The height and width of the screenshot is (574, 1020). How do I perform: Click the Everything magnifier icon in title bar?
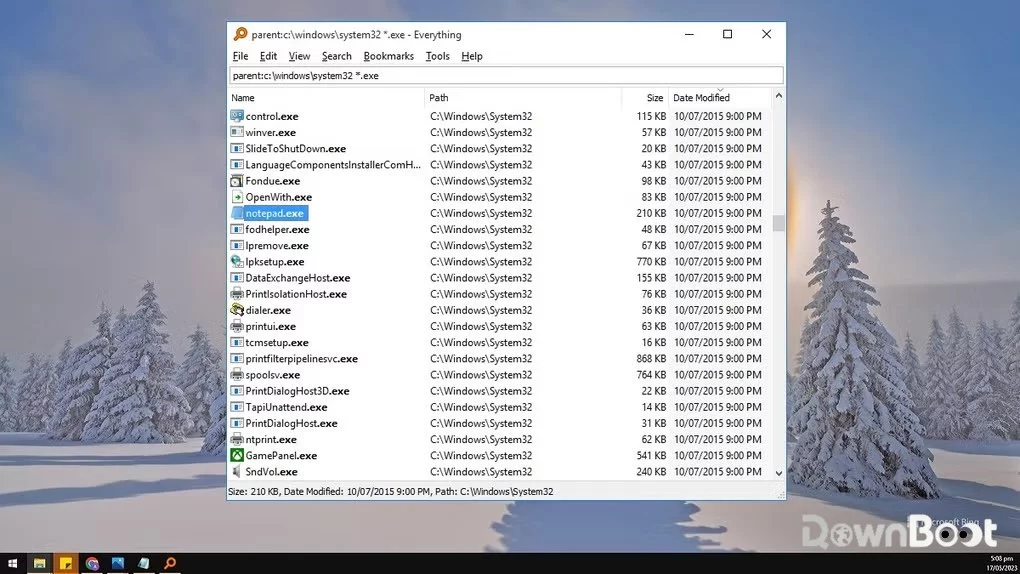coord(240,34)
